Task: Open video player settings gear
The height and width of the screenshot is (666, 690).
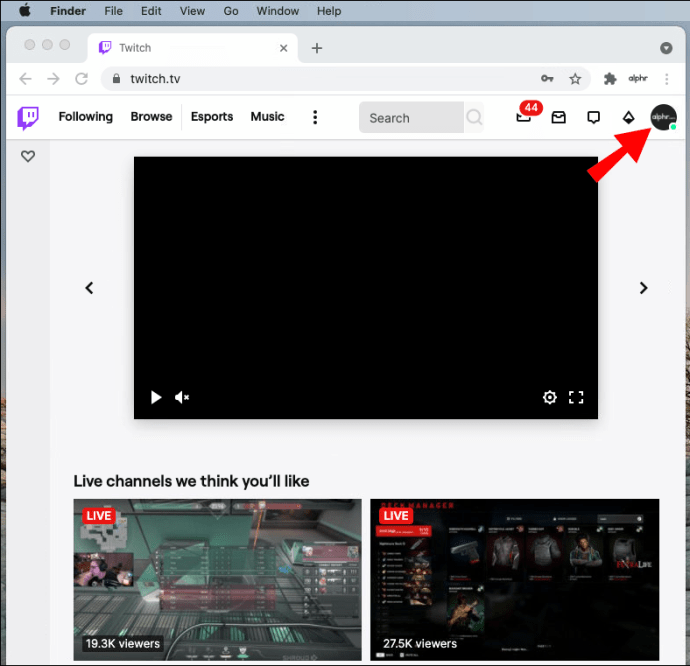Action: 549,397
